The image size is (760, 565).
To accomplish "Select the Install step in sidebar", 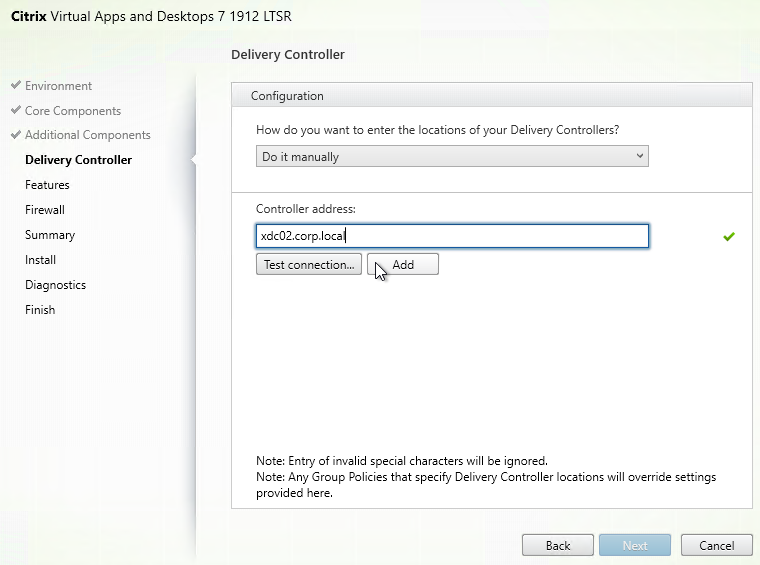I will (x=40, y=260).
